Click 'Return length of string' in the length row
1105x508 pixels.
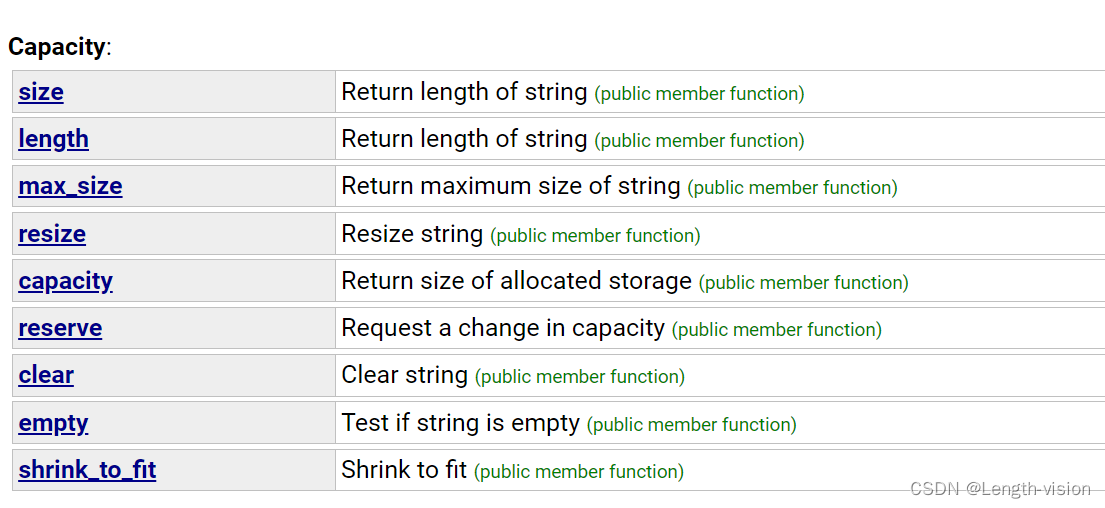click(x=464, y=139)
